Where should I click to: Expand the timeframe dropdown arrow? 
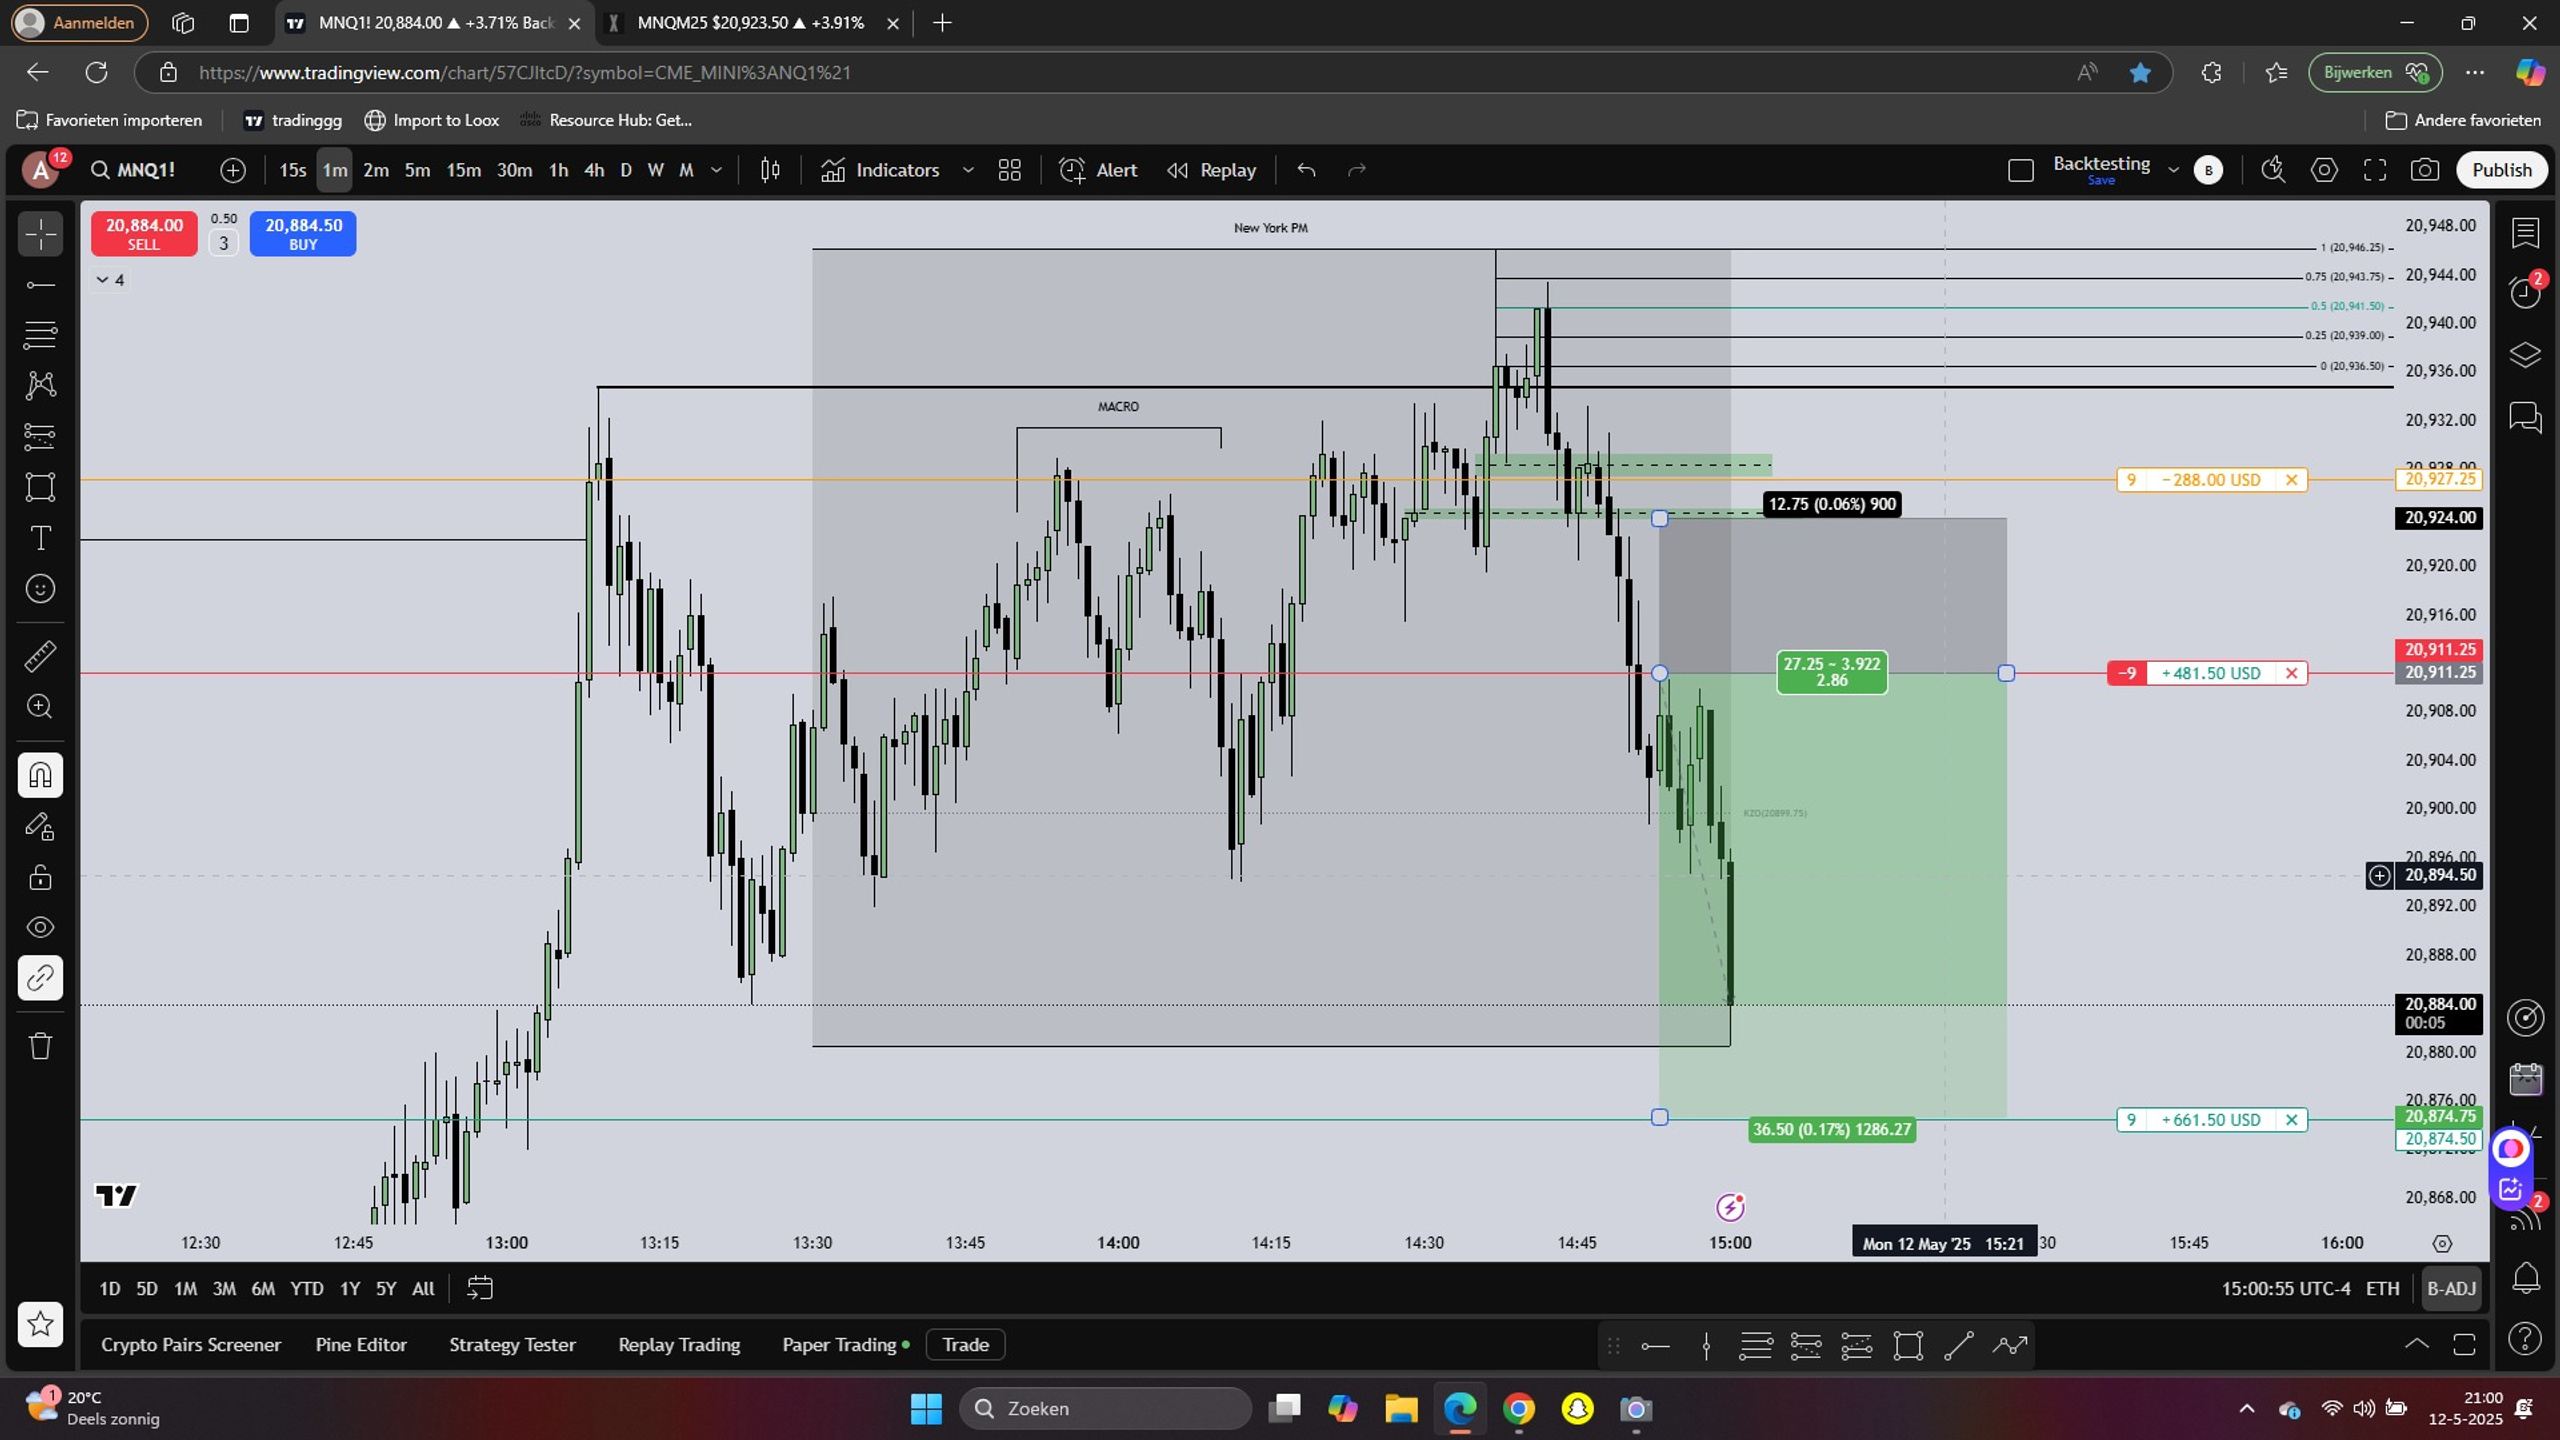[x=717, y=170]
